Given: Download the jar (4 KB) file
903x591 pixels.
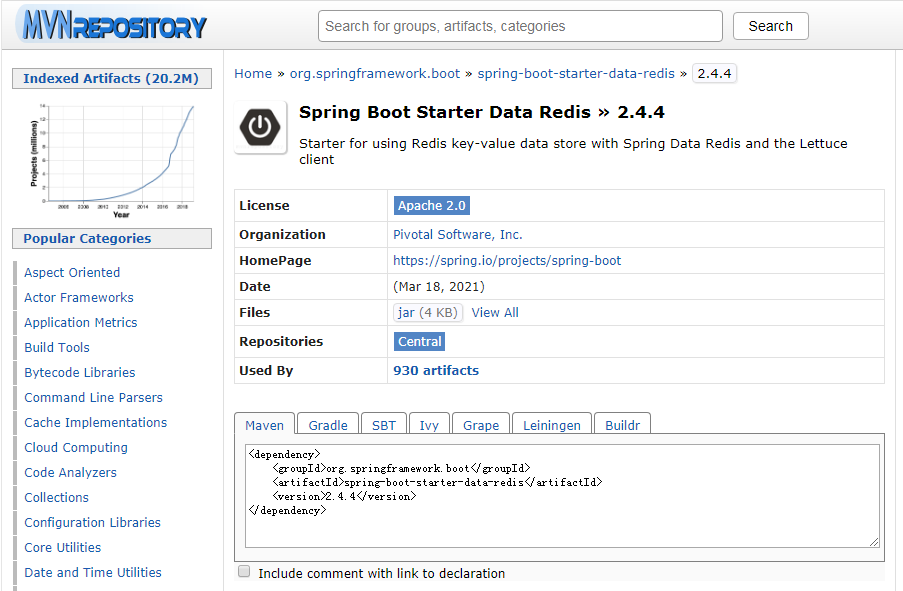Looking at the screenshot, I should point(427,313).
